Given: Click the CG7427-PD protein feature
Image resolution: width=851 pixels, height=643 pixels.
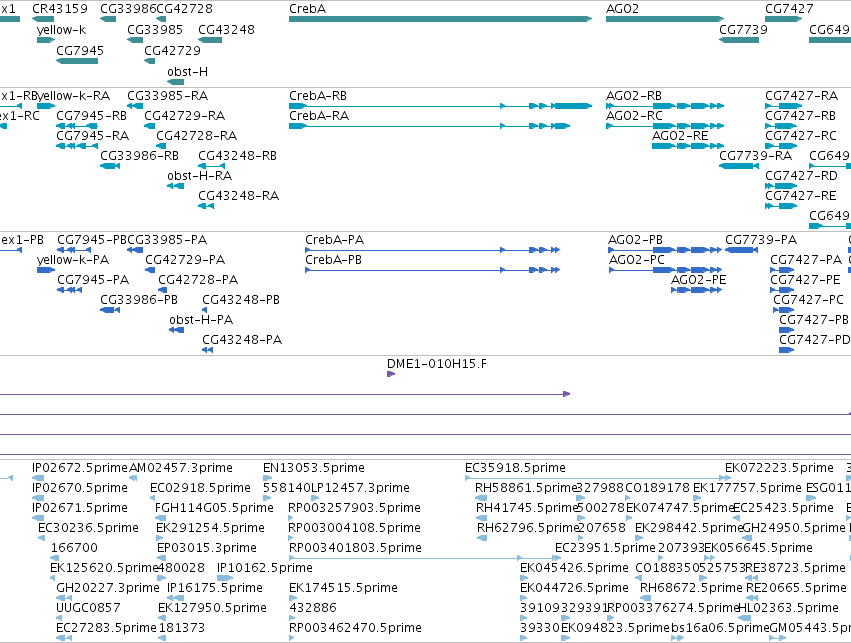Looking at the screenshot, I should pyautogui.click(x=786, y=350).
